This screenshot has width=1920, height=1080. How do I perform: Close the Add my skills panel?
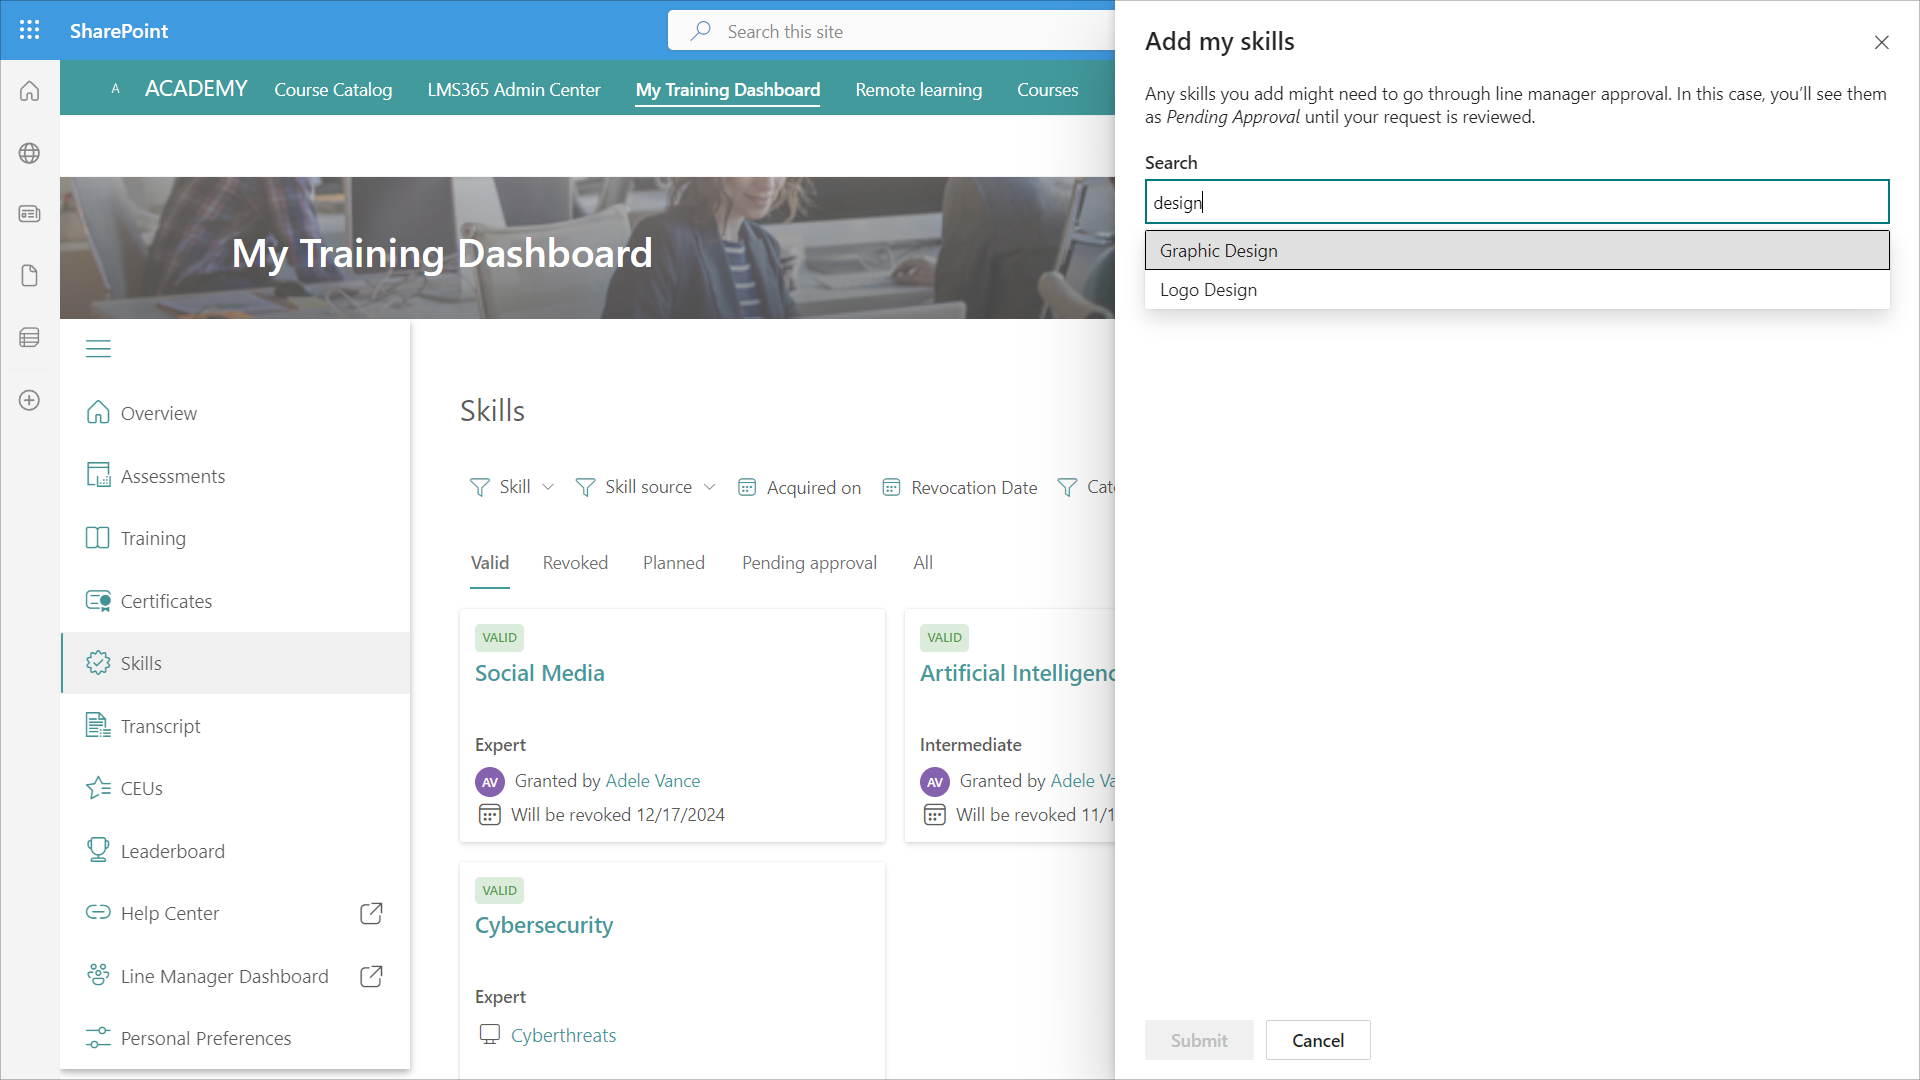tap(1881, 42)
